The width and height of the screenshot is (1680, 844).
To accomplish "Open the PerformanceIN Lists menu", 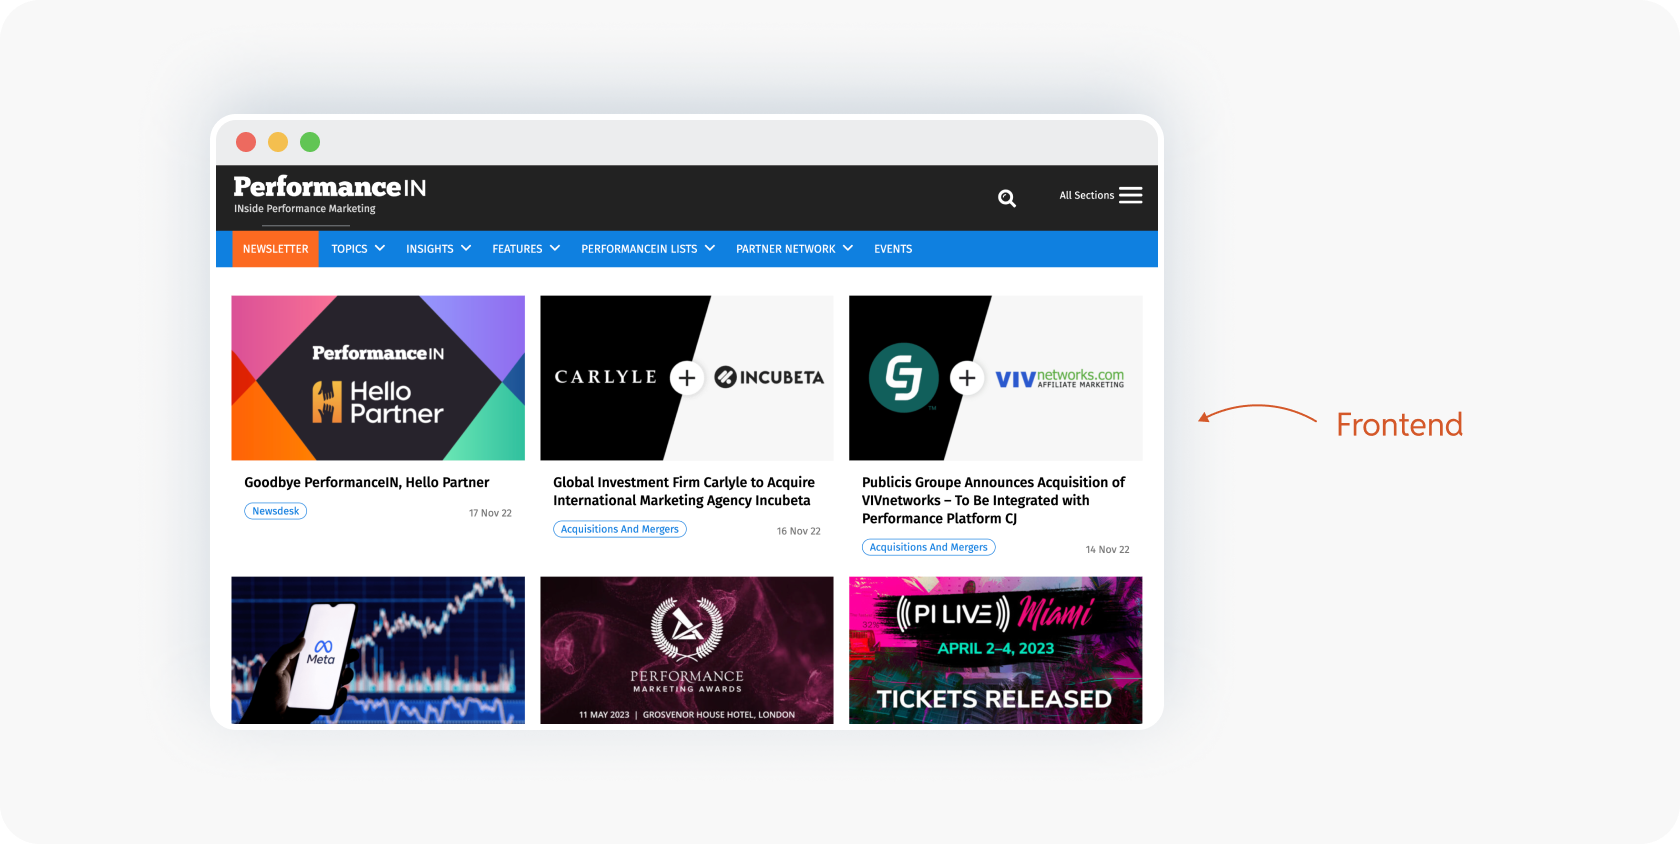I will coord(648,249).
